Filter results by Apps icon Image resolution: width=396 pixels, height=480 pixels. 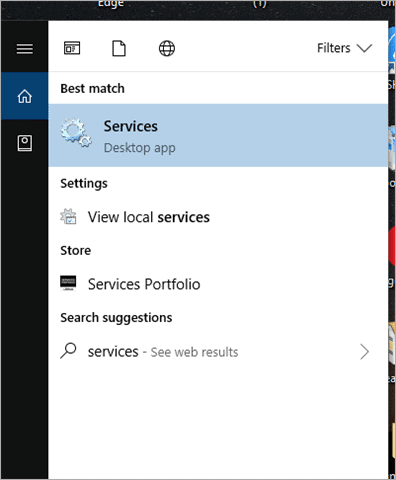pos(72,48)
